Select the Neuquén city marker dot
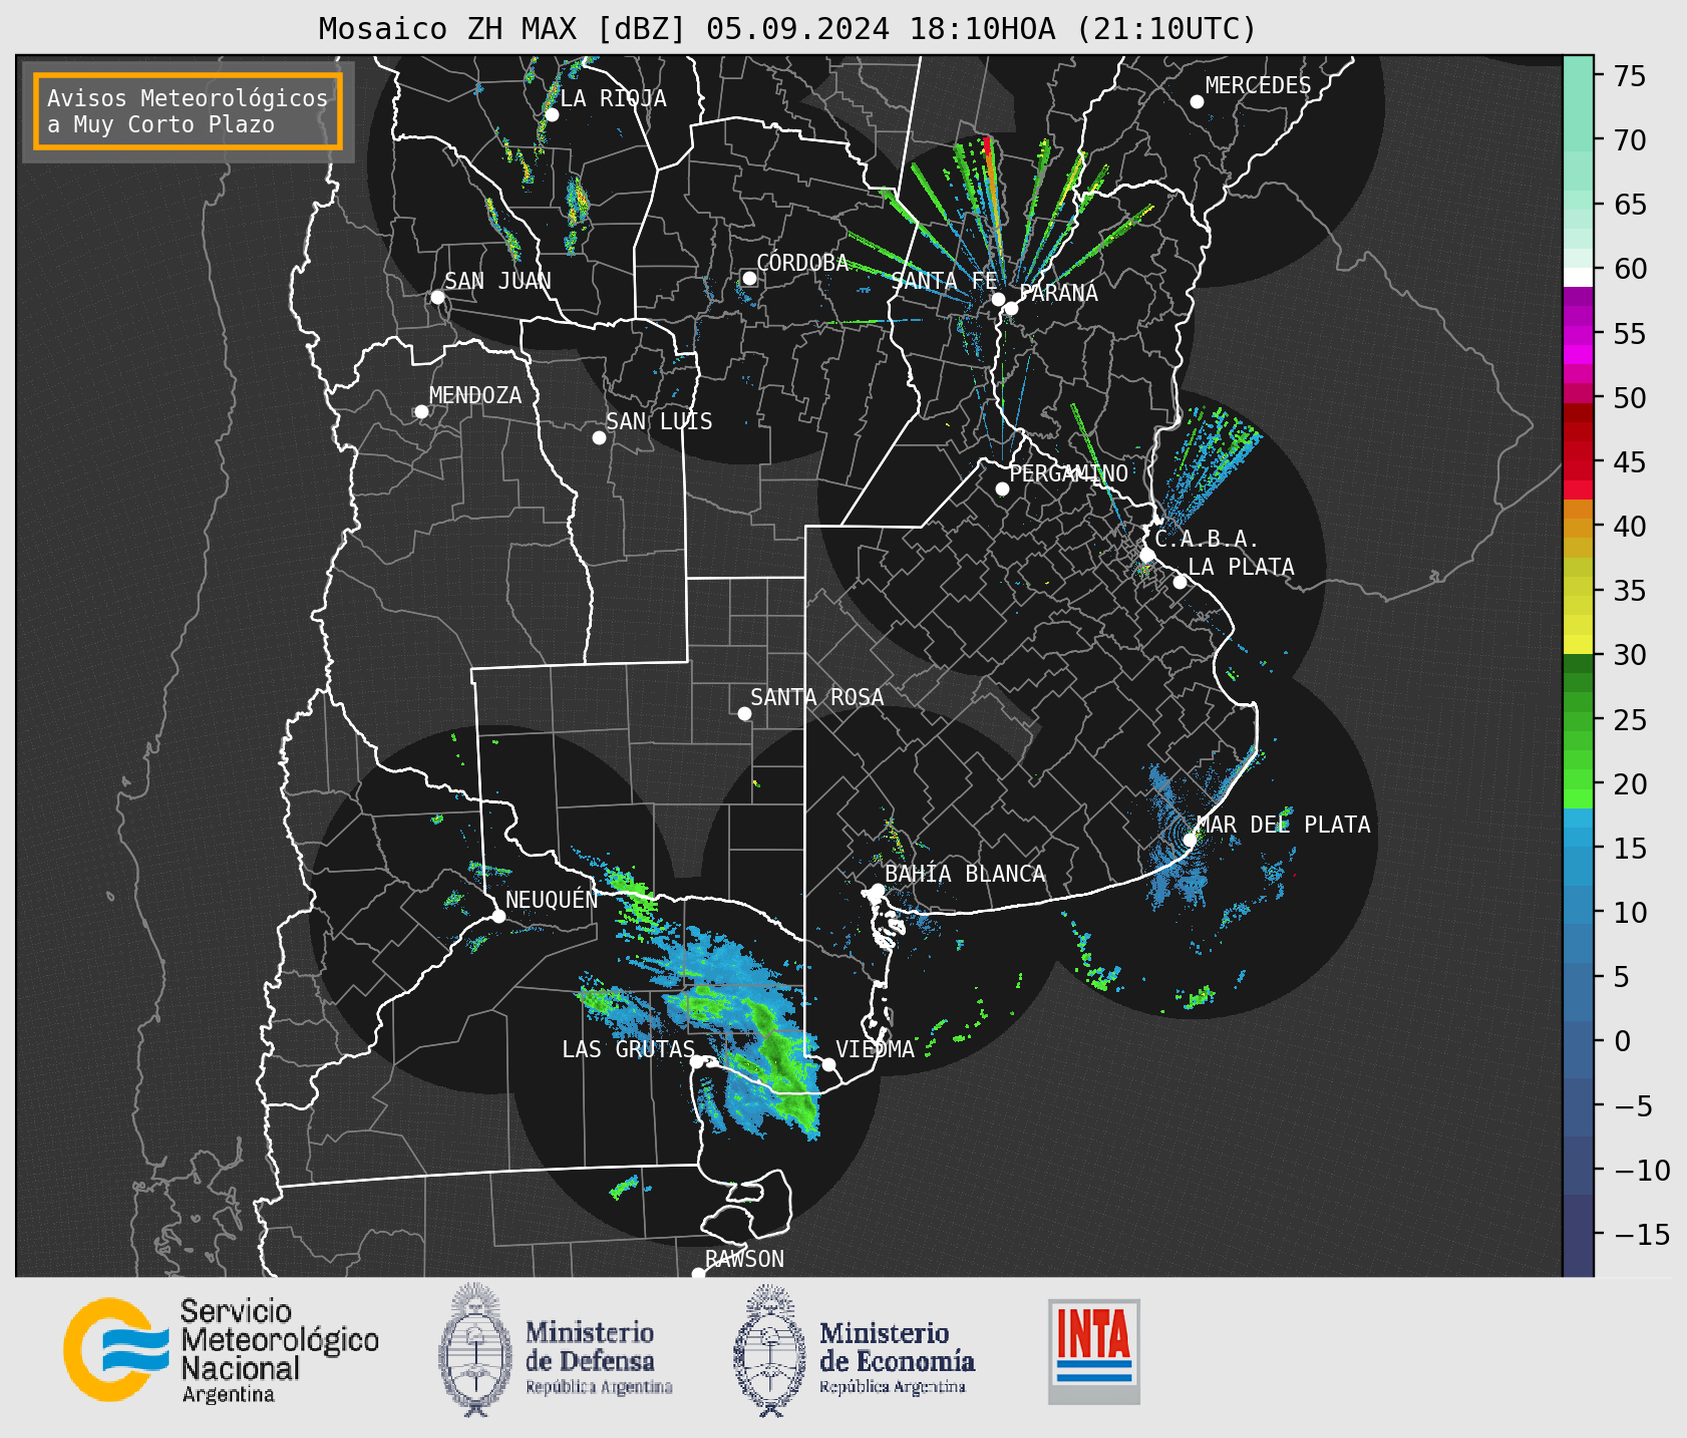 coord(499,916)
